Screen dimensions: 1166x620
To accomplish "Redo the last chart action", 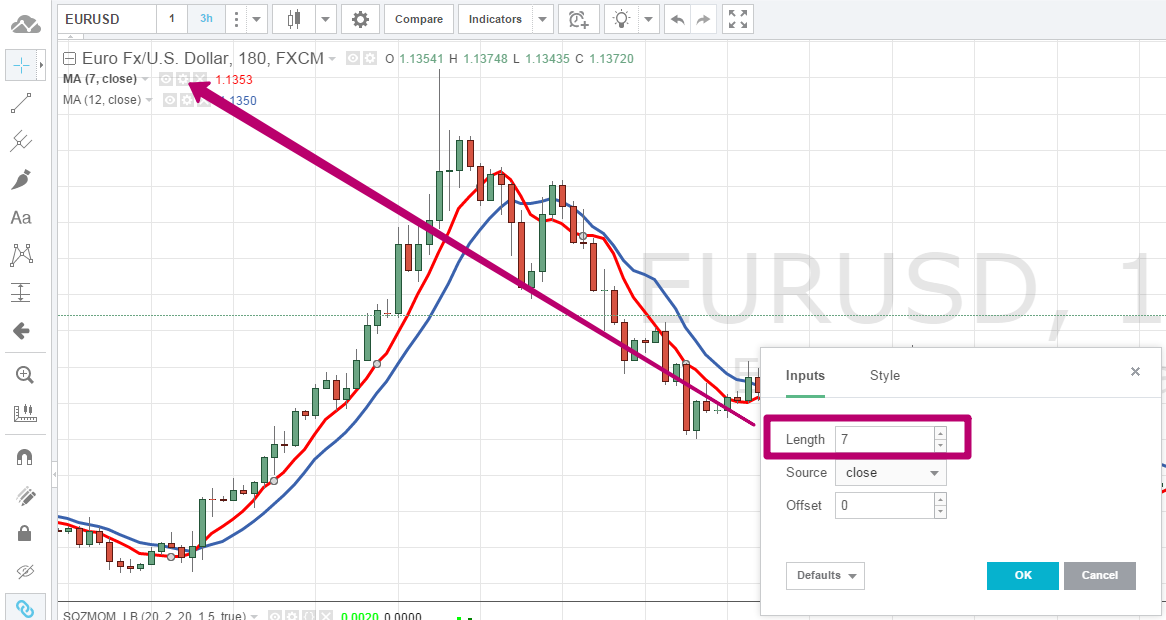I will click(702, 19).
